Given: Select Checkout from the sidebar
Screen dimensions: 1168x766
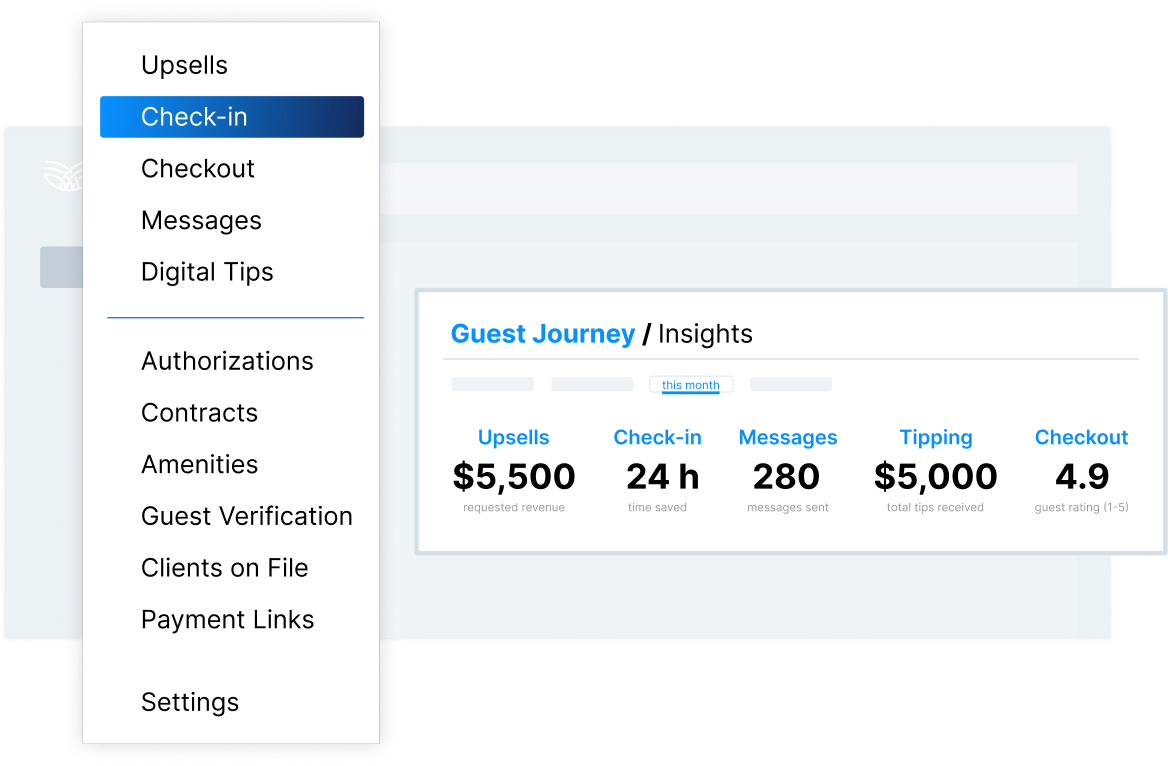Looking at the screenshot, I should click(198, 169).
